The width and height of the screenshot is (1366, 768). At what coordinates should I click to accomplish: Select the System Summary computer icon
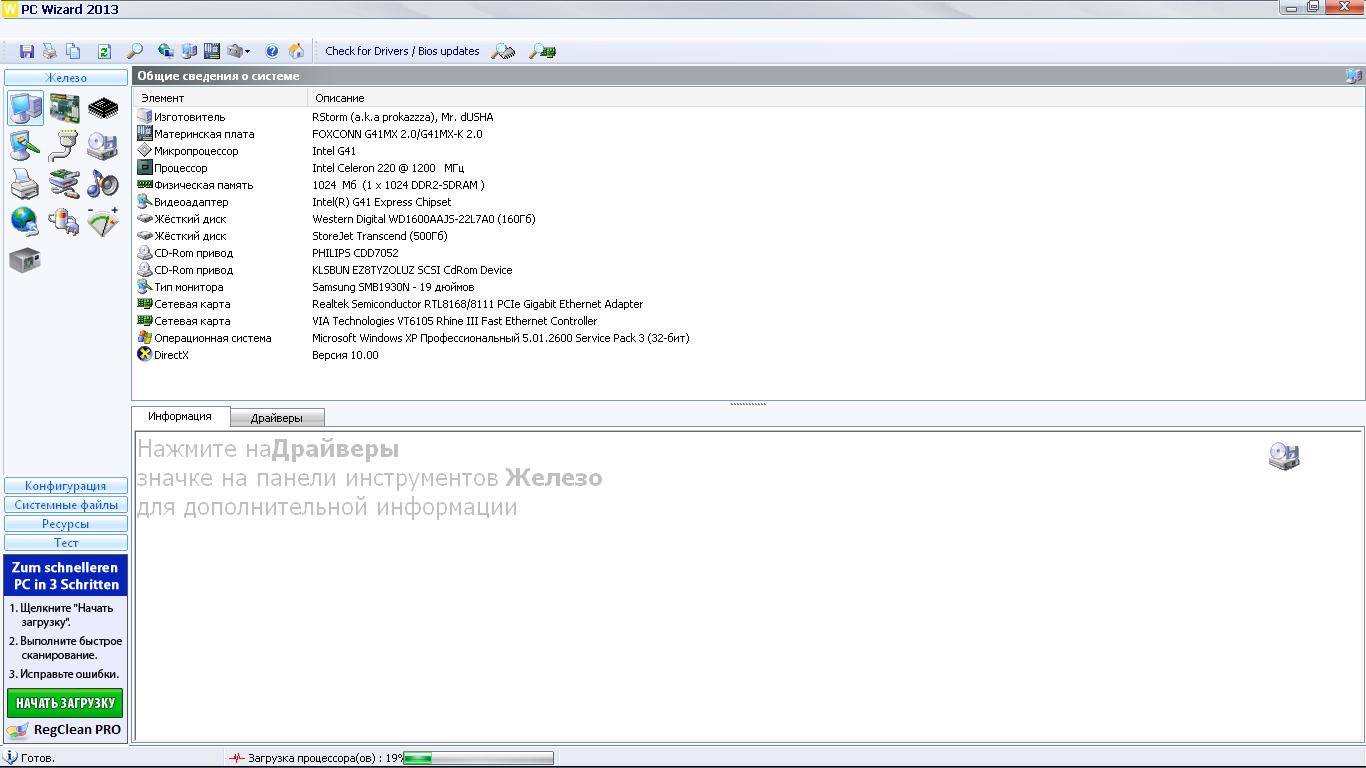tap(26, 107)
